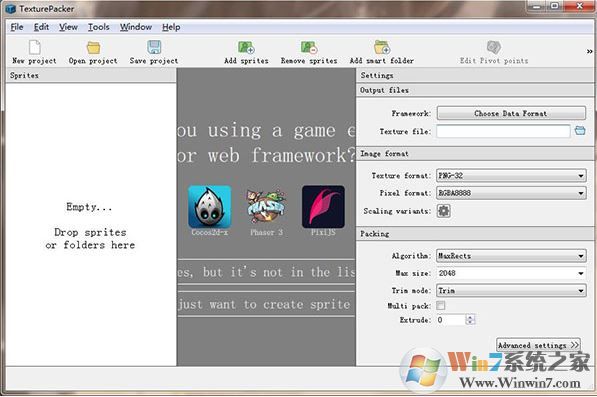Image resolution: width=597 pixels, height=397 pixels.
Task: Expand toolbar overflow chevron
Action: (589, 51)
